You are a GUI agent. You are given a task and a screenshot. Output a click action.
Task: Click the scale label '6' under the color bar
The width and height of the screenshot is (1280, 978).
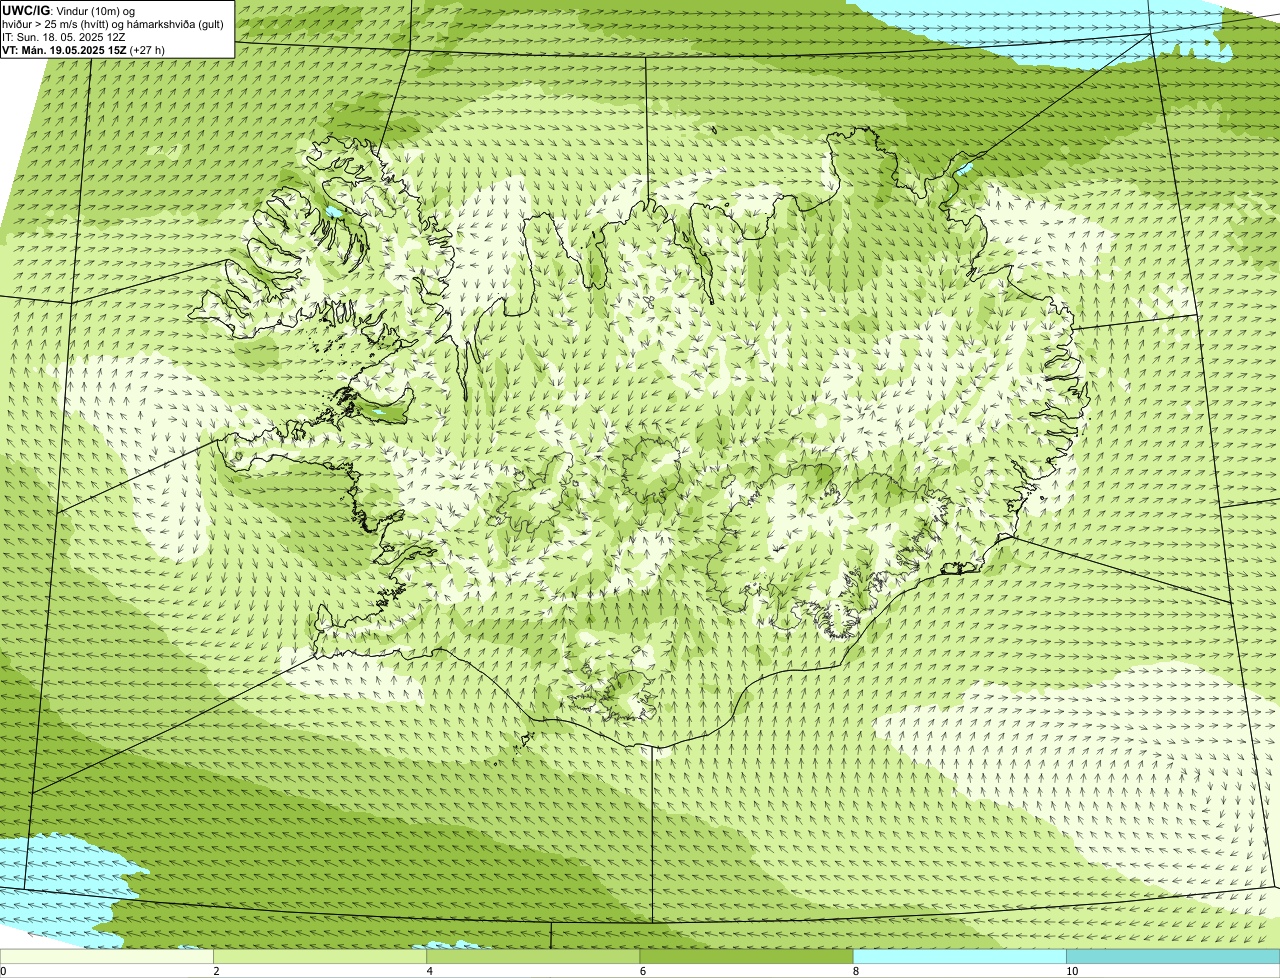642,971
